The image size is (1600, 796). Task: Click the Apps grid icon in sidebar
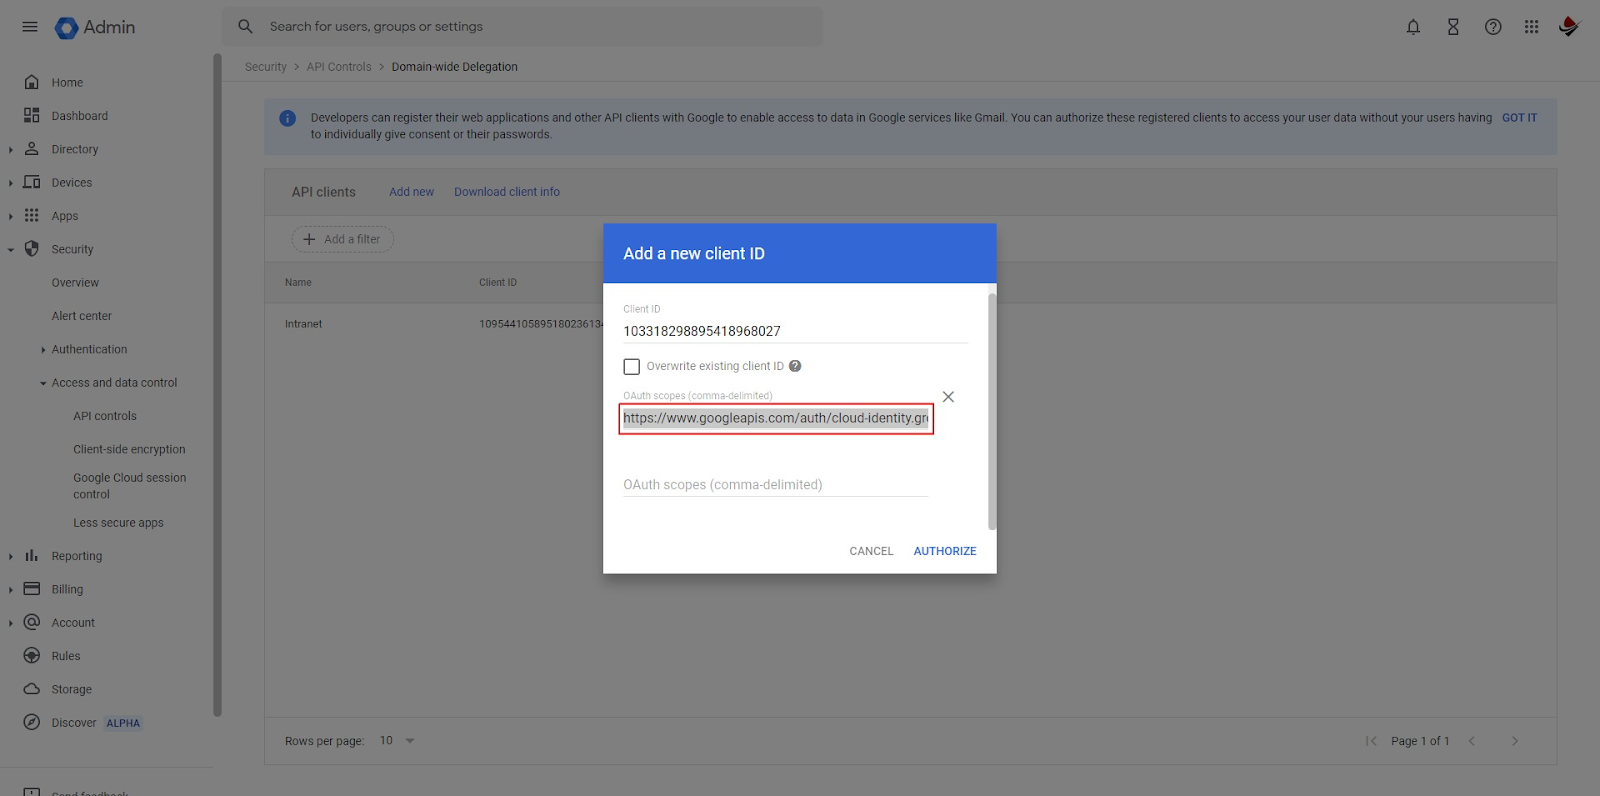(32, 215)
